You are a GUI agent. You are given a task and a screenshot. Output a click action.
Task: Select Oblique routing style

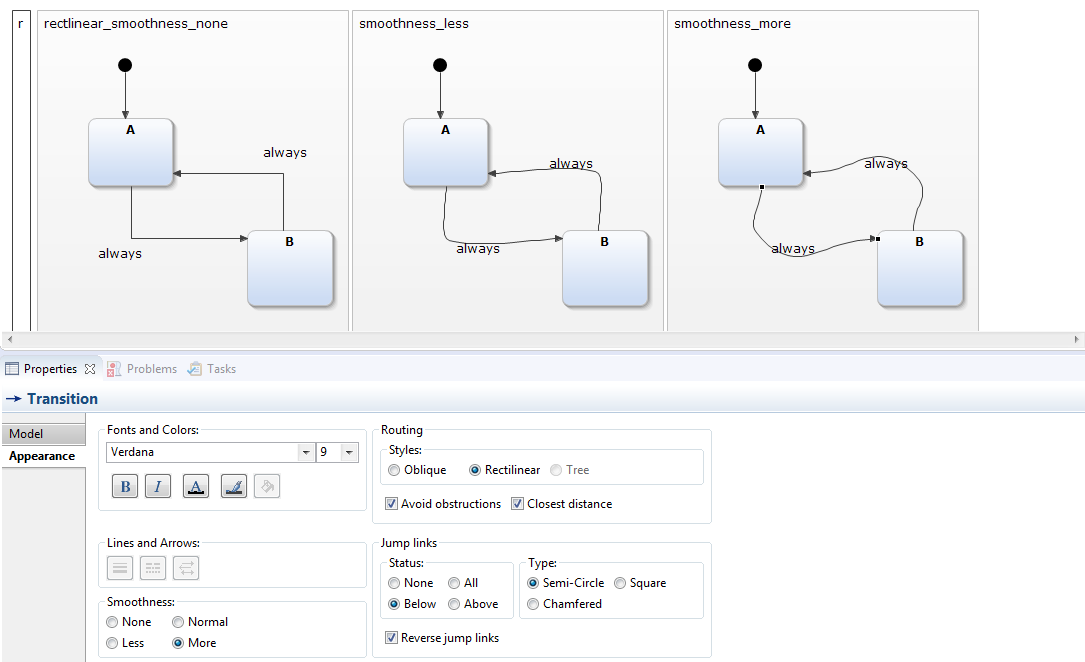pos(394,470)
